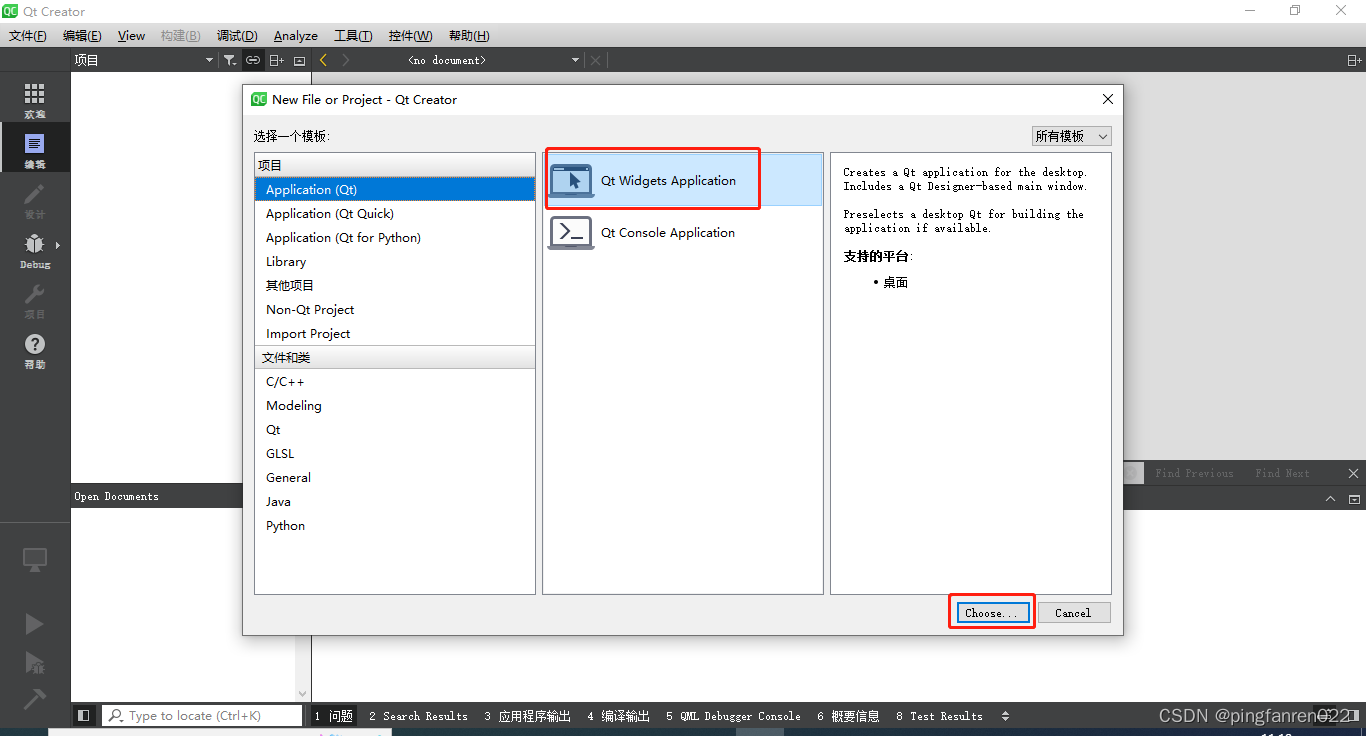Screen dimensions: 1366x736
Task: Select the Import Project category
Action: pyautogui.click(x=395, y=334)
